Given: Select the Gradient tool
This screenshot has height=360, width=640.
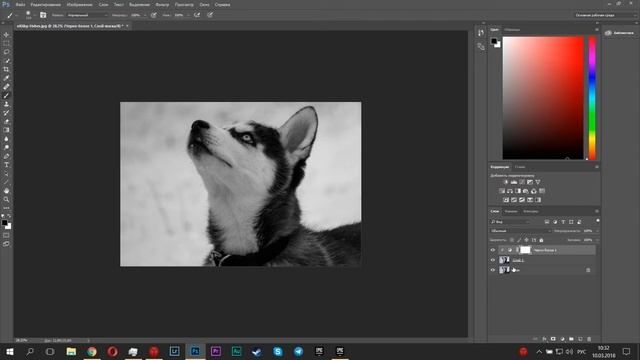Looking at the screenshot, I should pos(6,130).
